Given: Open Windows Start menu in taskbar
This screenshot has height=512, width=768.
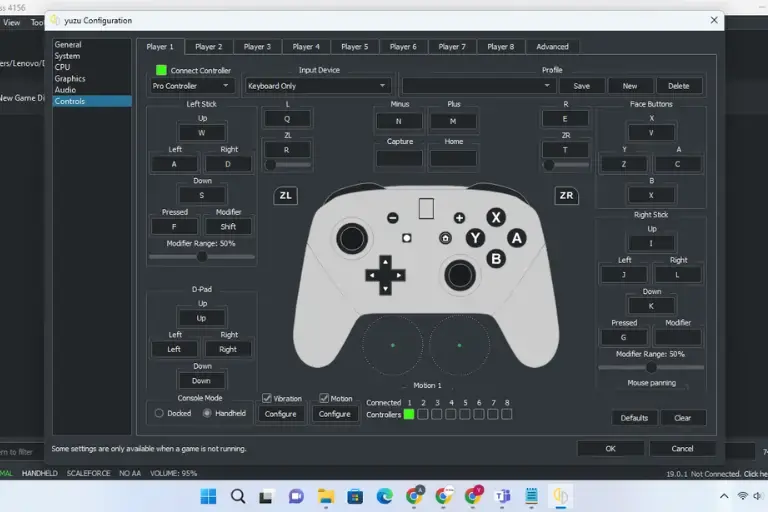Looking at the screenshot, I should 208,496.
